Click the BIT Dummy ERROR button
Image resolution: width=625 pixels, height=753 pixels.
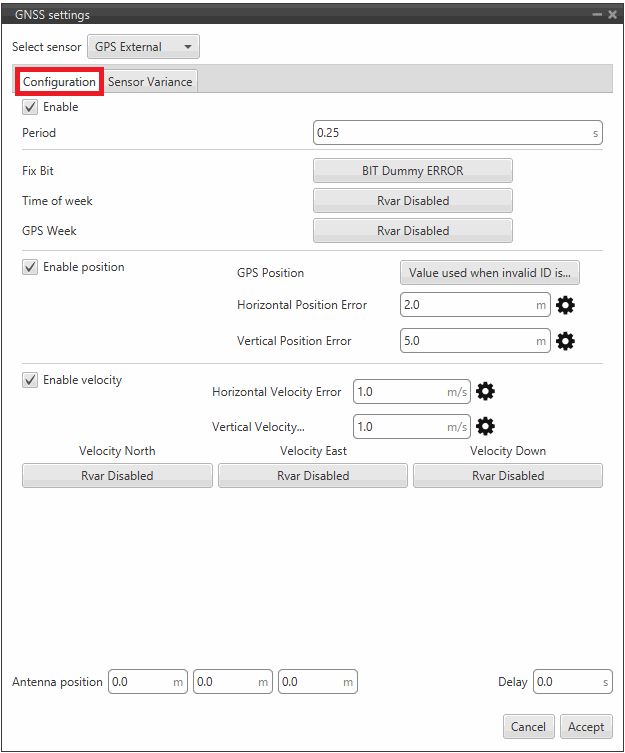pos(412,171)
